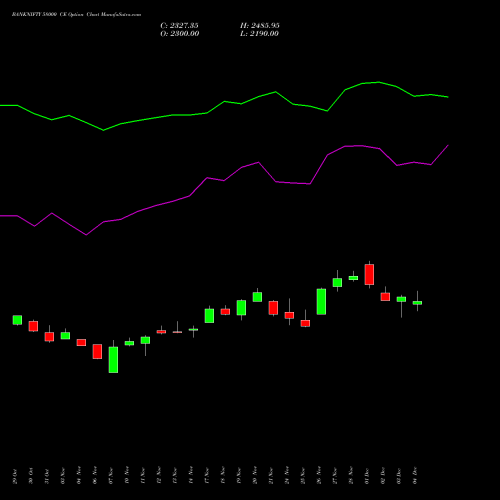Click the red candle above 06 Nov

click(97, 351)
